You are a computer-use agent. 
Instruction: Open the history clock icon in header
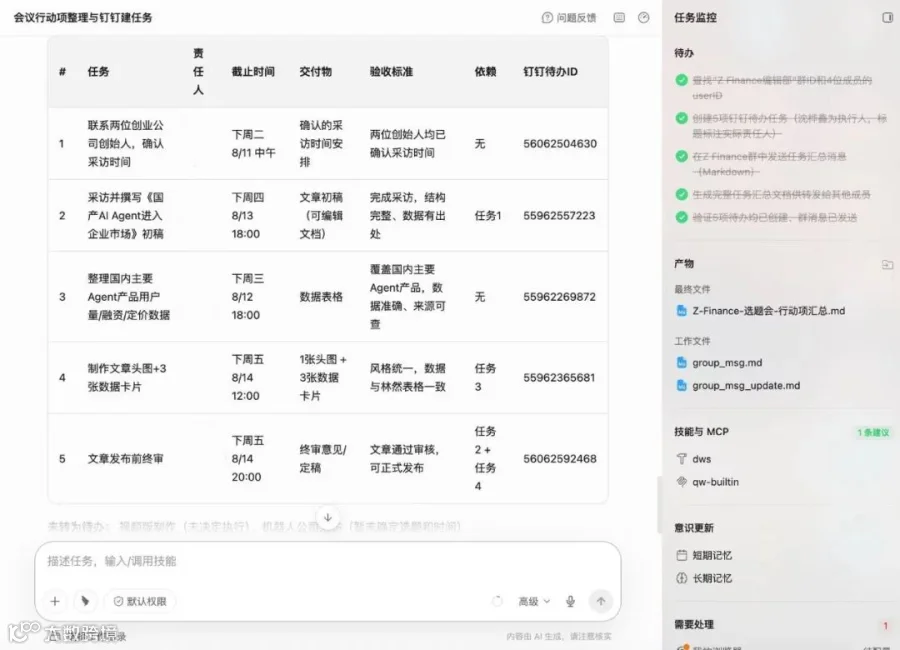pyautogui.click(x=644, y=18)
